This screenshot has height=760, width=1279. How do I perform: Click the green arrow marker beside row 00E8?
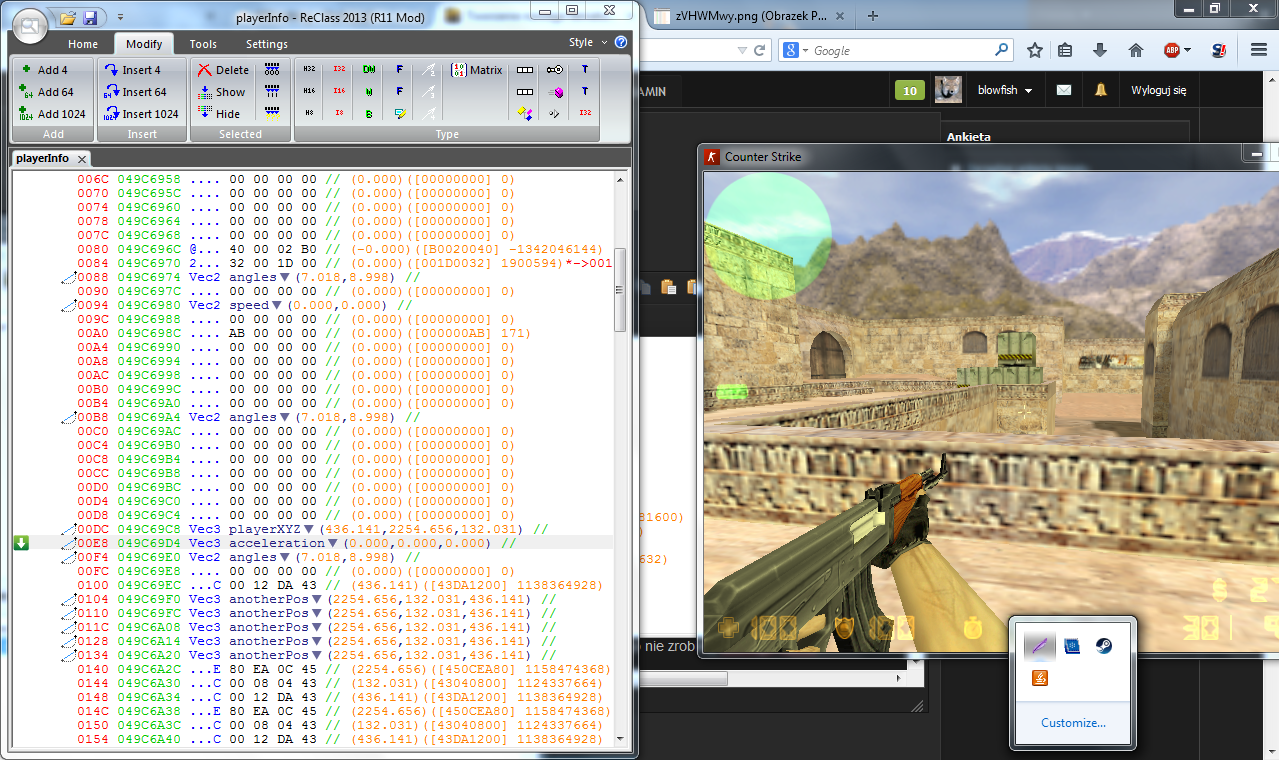pyautogui.click(x=21, y=543)
